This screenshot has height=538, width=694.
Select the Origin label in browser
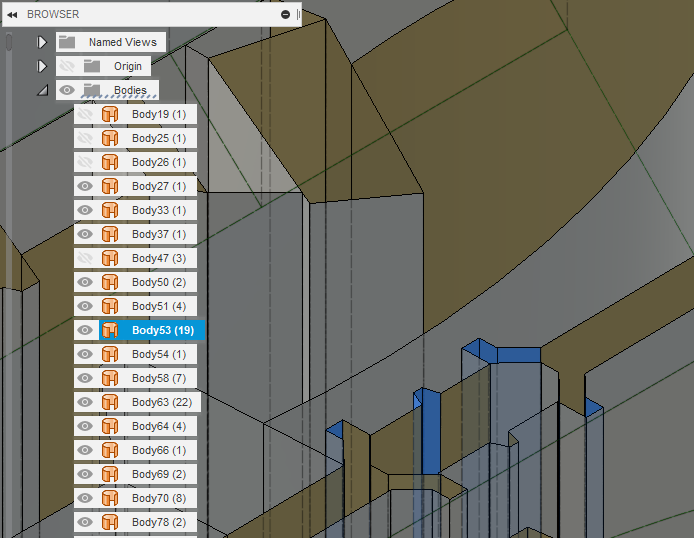[128, 66]
